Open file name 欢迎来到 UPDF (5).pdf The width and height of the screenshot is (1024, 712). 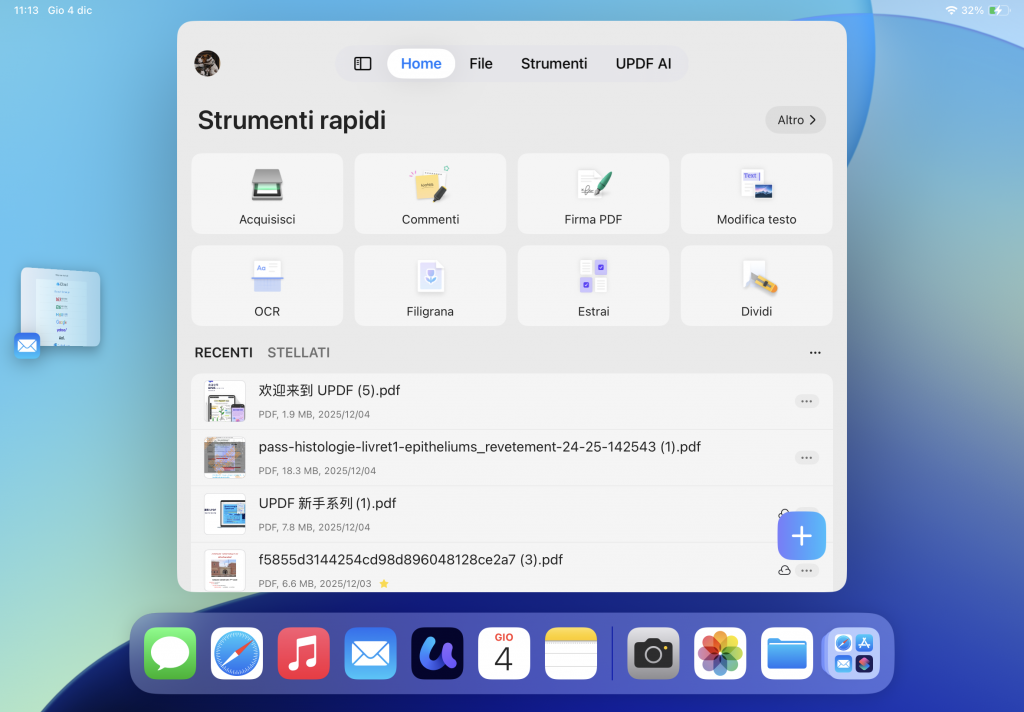[329, 391]
